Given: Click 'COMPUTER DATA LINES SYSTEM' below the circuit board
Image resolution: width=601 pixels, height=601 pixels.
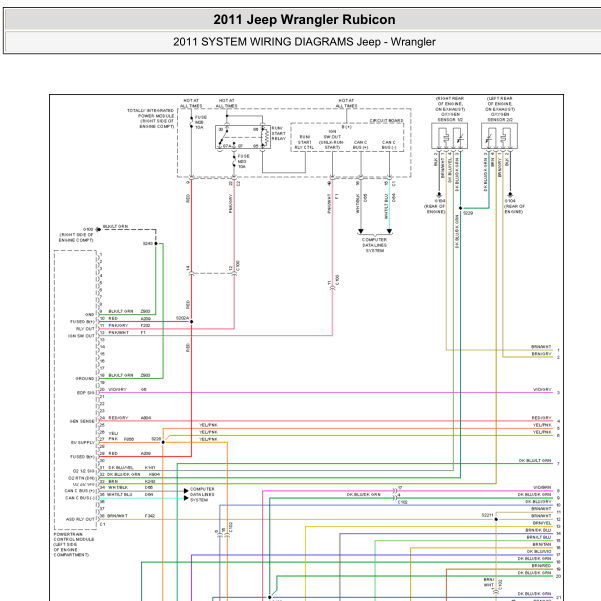Looking at the screenshot, I should [374, 245].
